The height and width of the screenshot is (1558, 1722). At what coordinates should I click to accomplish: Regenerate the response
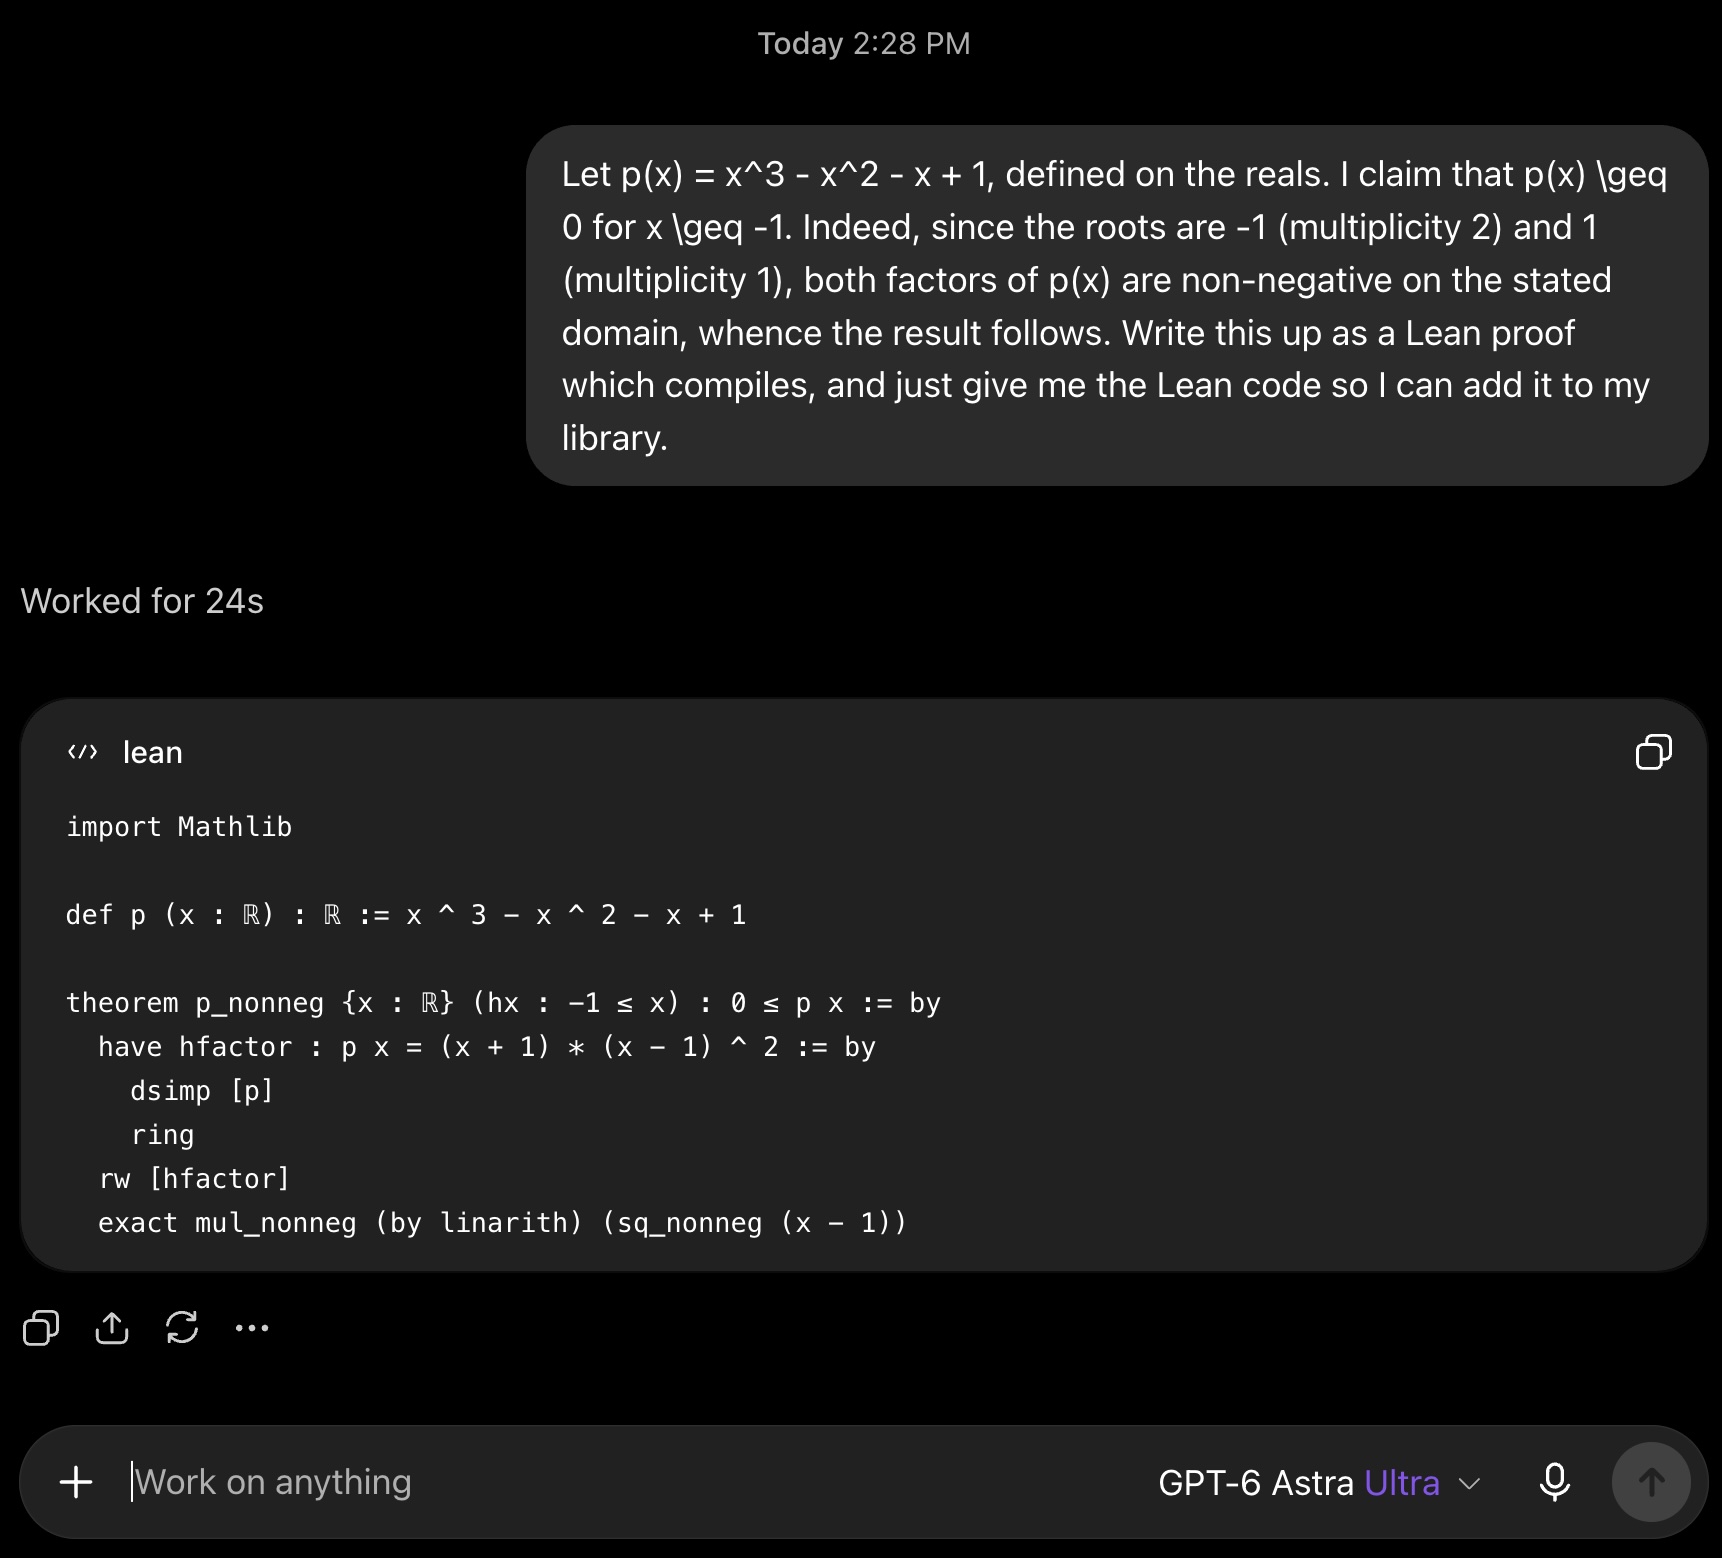pyautogui.click(x=182, y=1328)
